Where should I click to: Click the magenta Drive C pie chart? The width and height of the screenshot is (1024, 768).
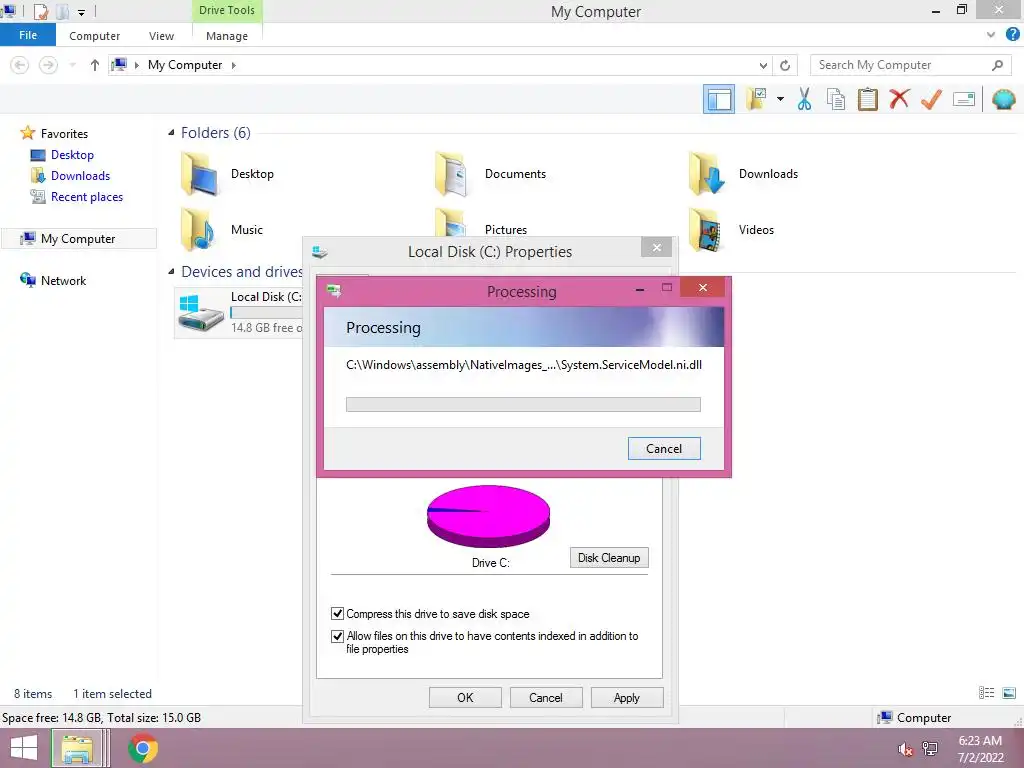pos(488,516)
